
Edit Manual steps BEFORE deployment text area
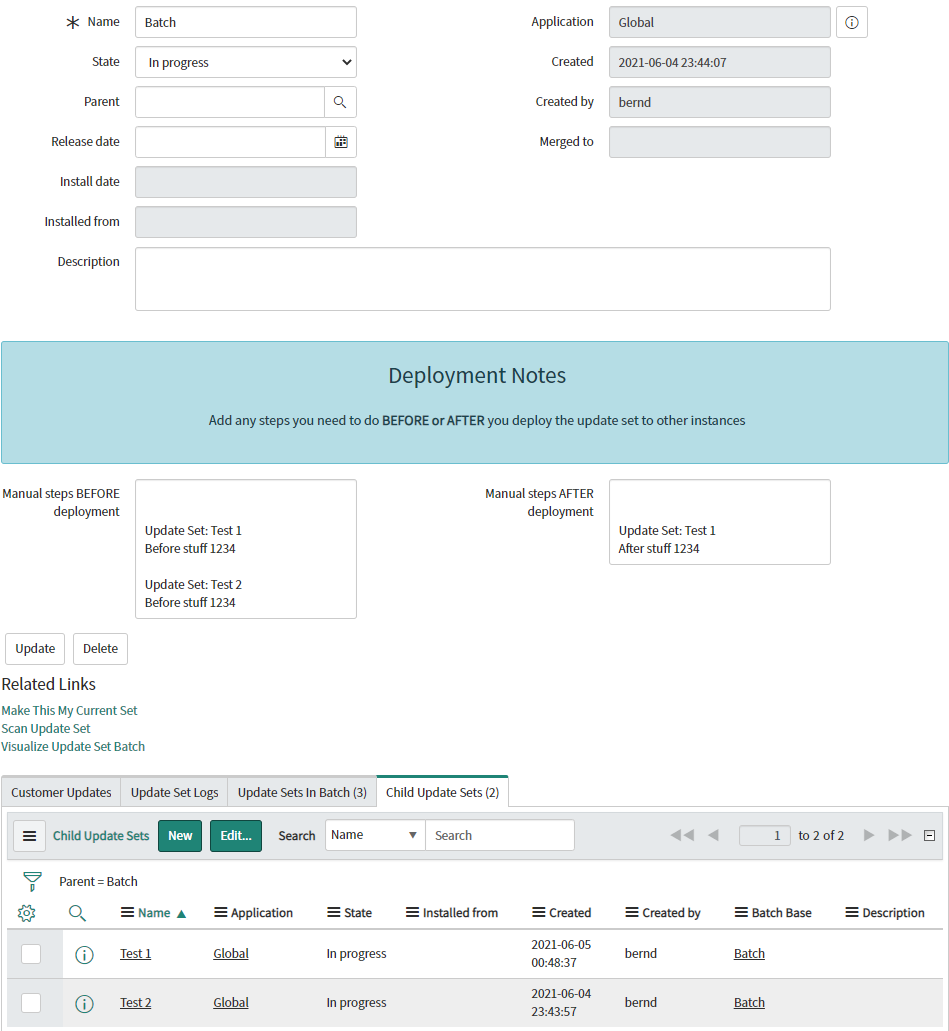pyautogui.click(x=246, y=549)
